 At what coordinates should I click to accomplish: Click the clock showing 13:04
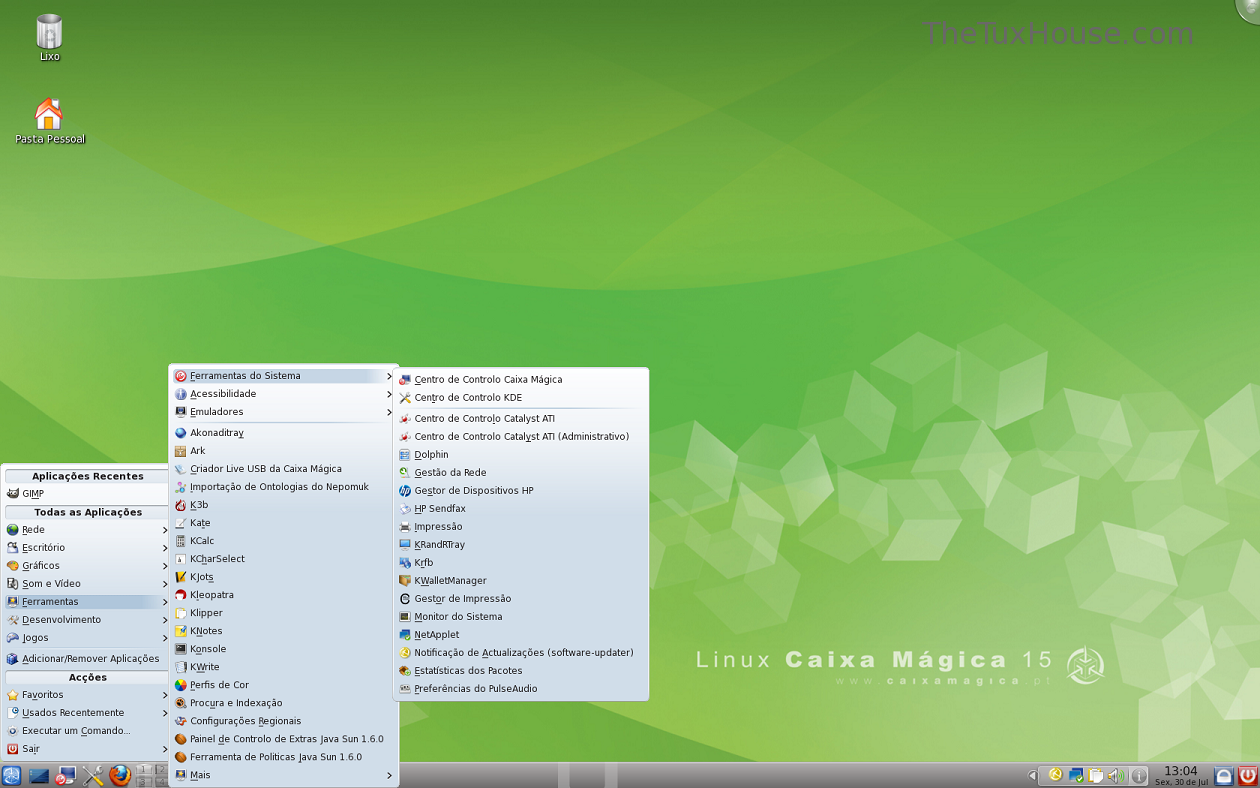[1181, 774]
